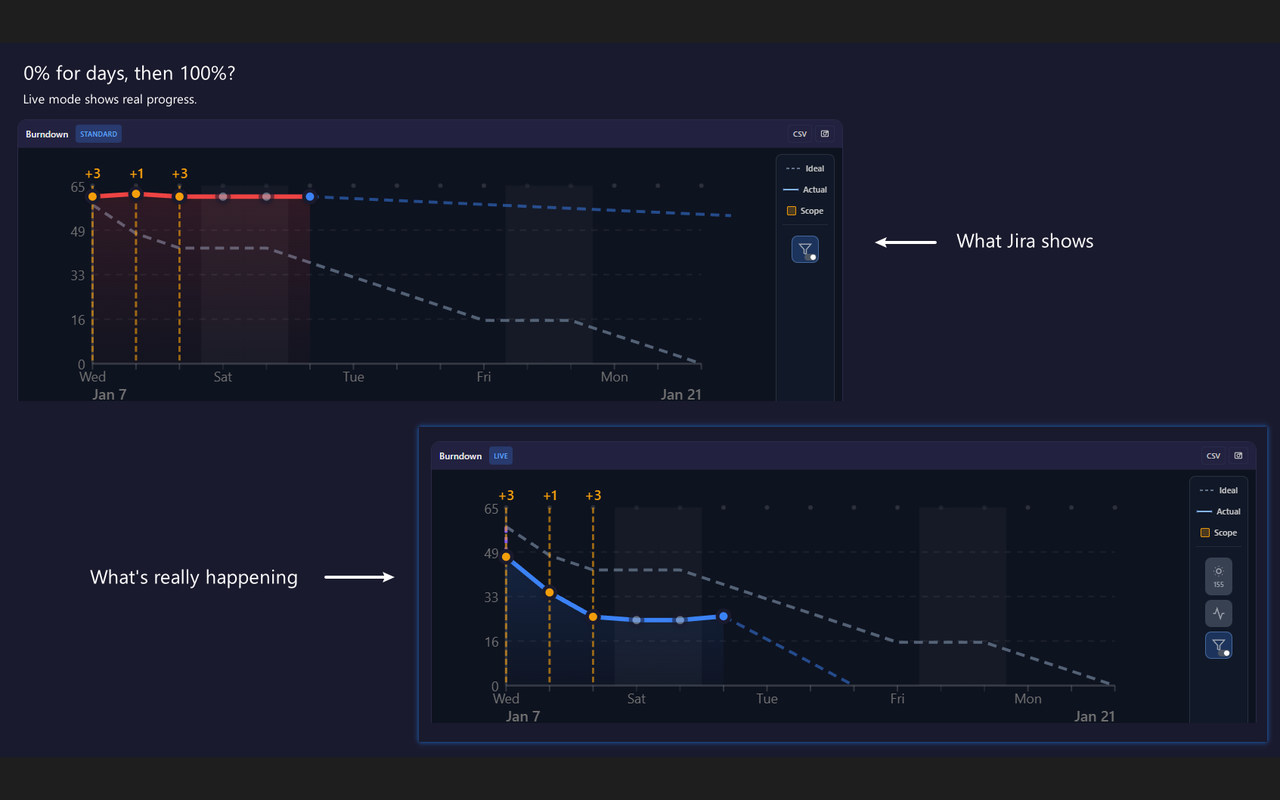The image size is (1280, 800).
Task: Click the +1 scope change marker on Live chart
Action: tap(550, 495)
